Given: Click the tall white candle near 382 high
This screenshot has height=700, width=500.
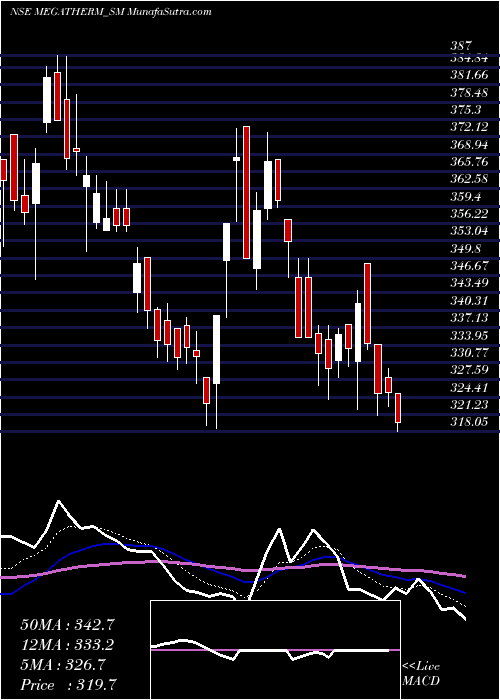Looking at the screenshot, I should (x=47, y=100).
